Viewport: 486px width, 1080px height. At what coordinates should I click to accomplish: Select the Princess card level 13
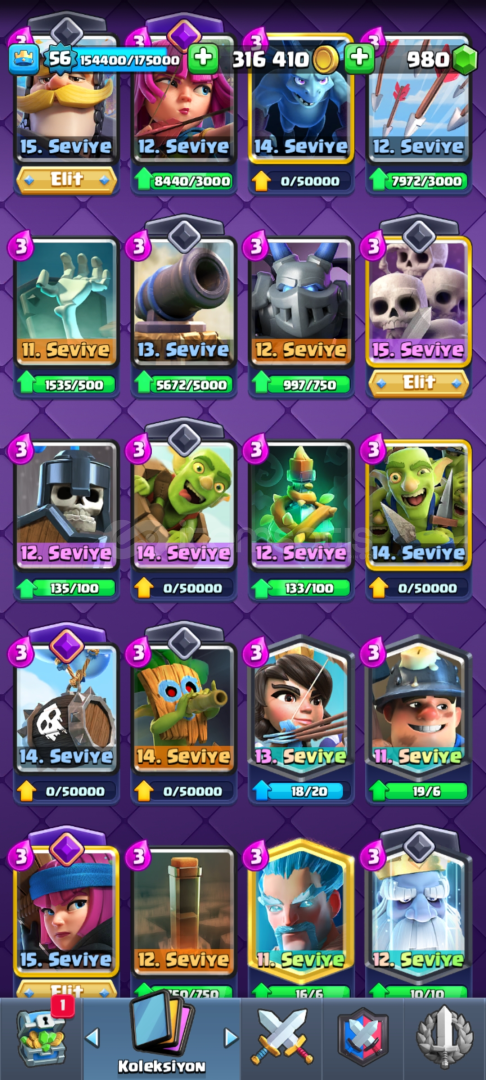point(301,709)
